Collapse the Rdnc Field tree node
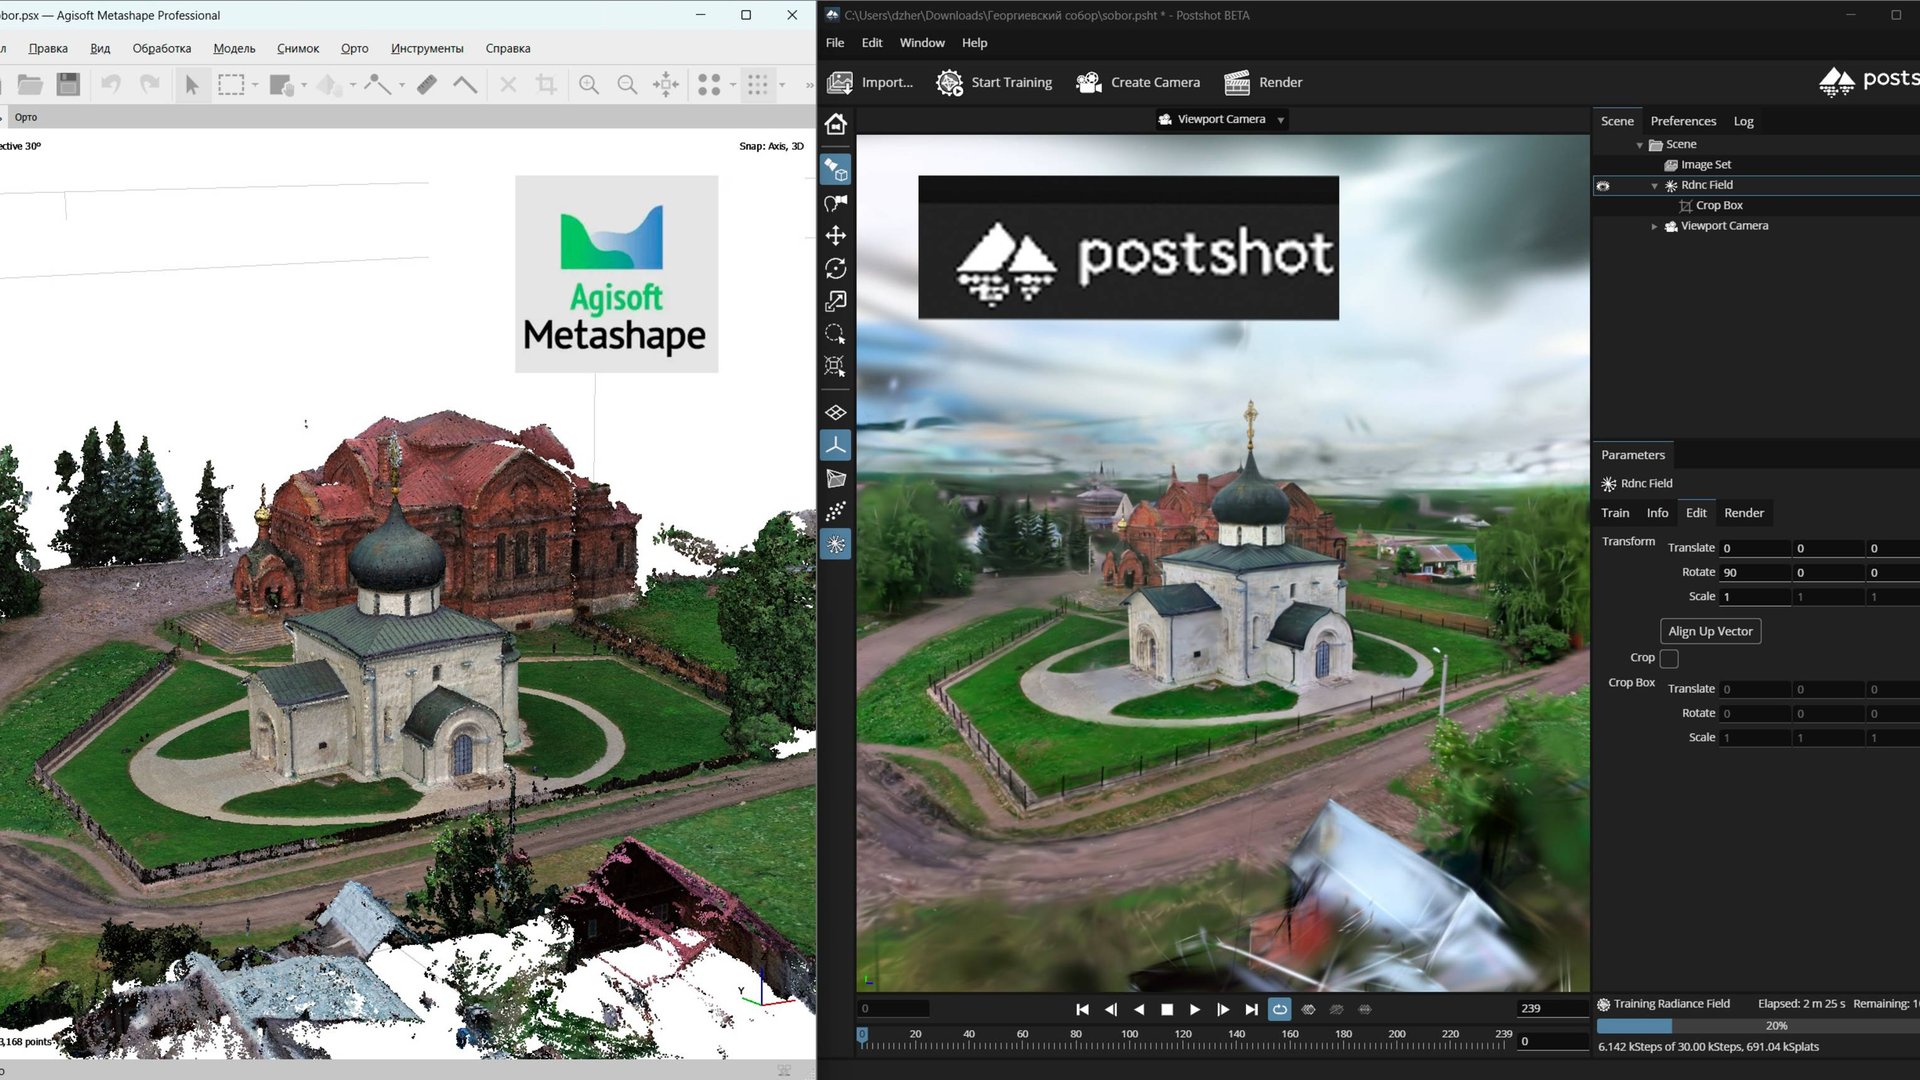Screen dimensions: 1920x1080 (x=1654, y=186)
